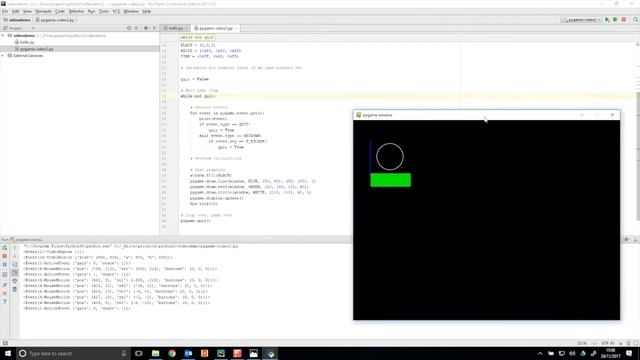The height and width of the screenshot is (360, 640).
Task: Close the pygame-video2.py editor tab
Action: (236, 28)
